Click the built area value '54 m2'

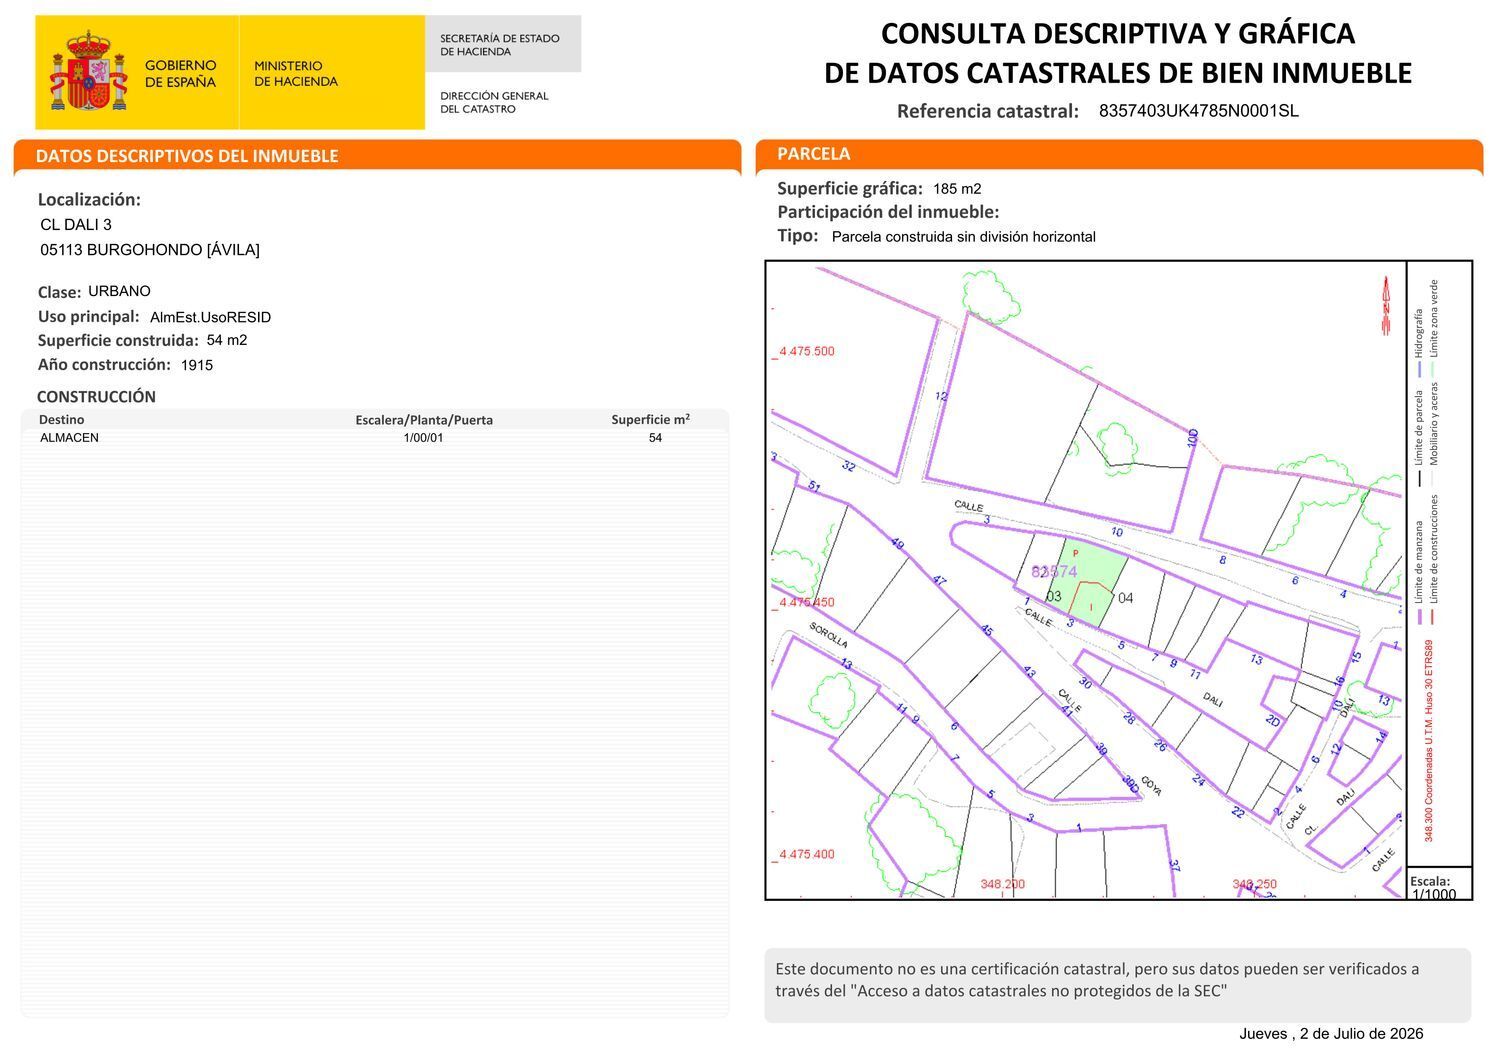click(x=227, y=340)
